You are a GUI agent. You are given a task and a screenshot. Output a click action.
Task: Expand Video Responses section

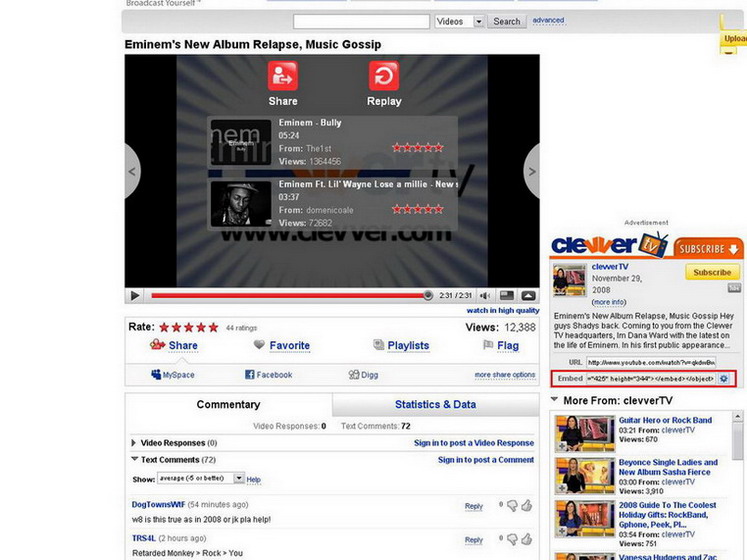[133, 443]
